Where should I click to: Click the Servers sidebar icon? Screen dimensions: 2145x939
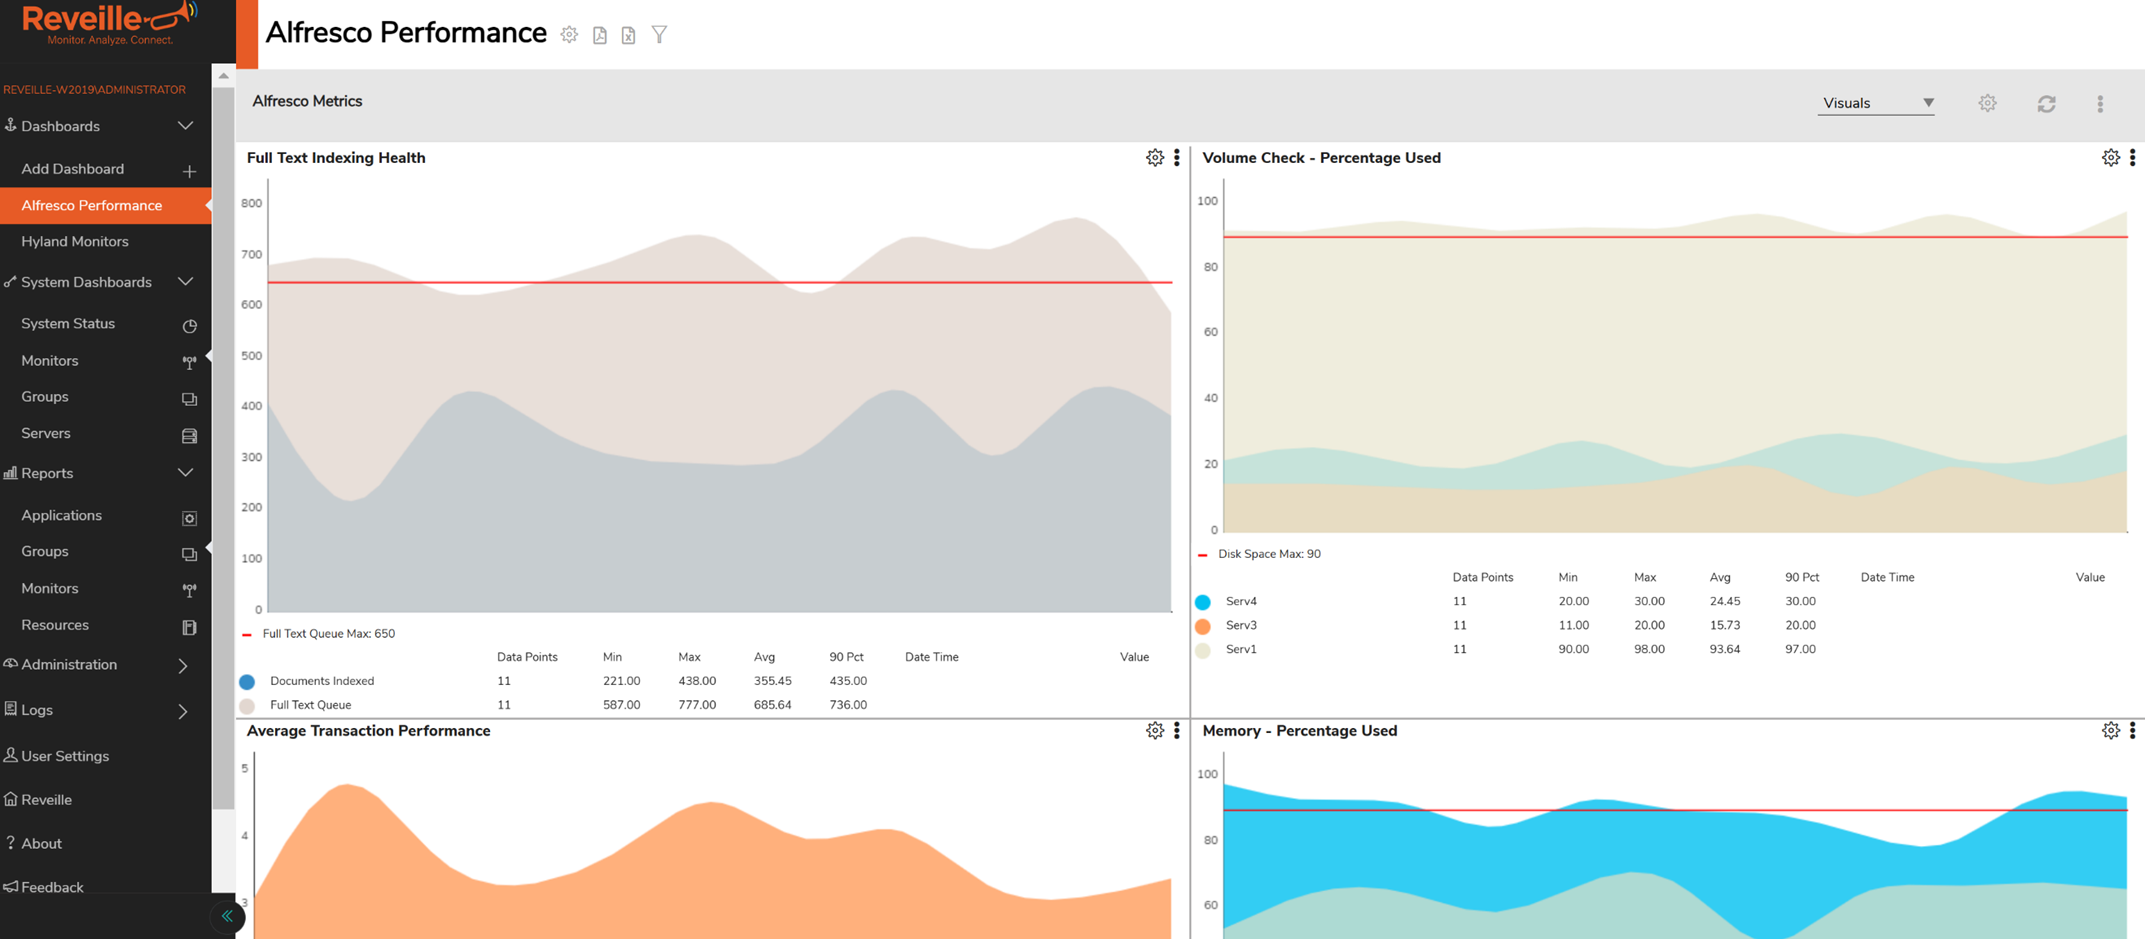pyautogui.click(x=189, y=436)
